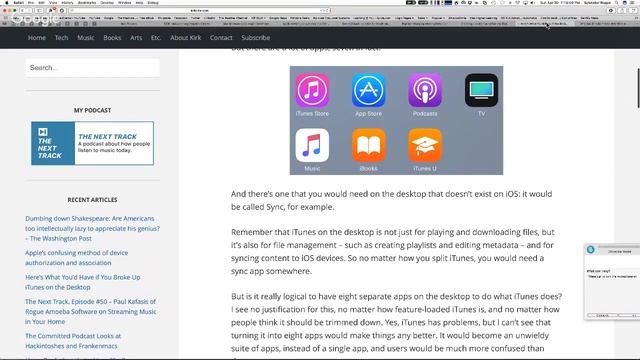Screen dimensions: 640x360
Task: Click into the Search field in sidebar
Action: pyautogui.click(x=93, y=68)
